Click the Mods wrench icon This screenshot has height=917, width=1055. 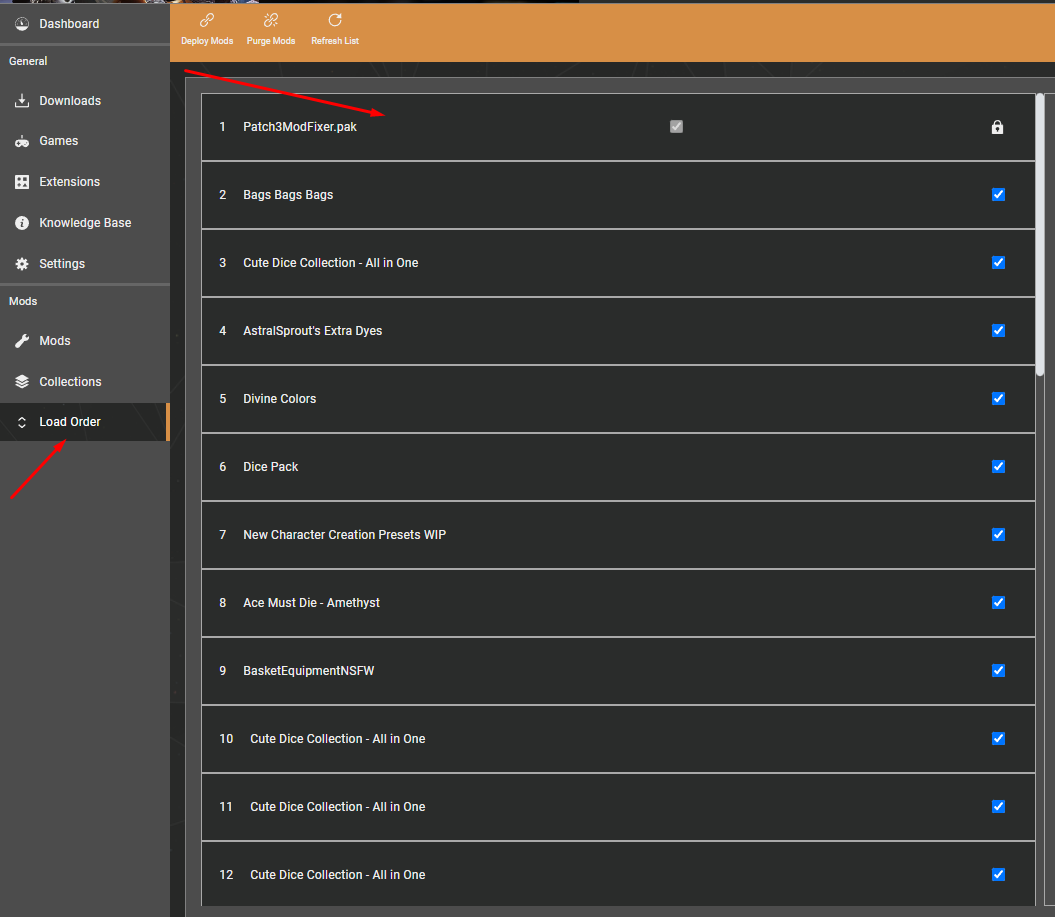22,341
